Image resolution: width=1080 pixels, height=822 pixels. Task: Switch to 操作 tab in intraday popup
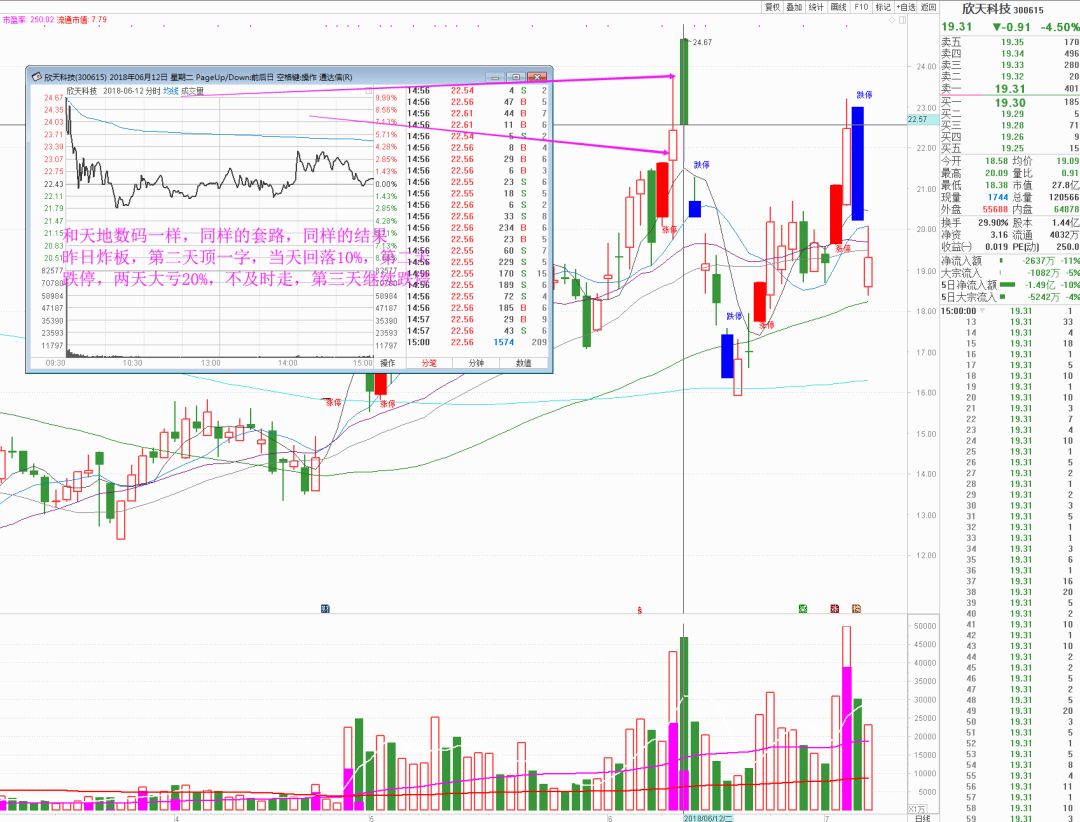[x=388, y=363]
